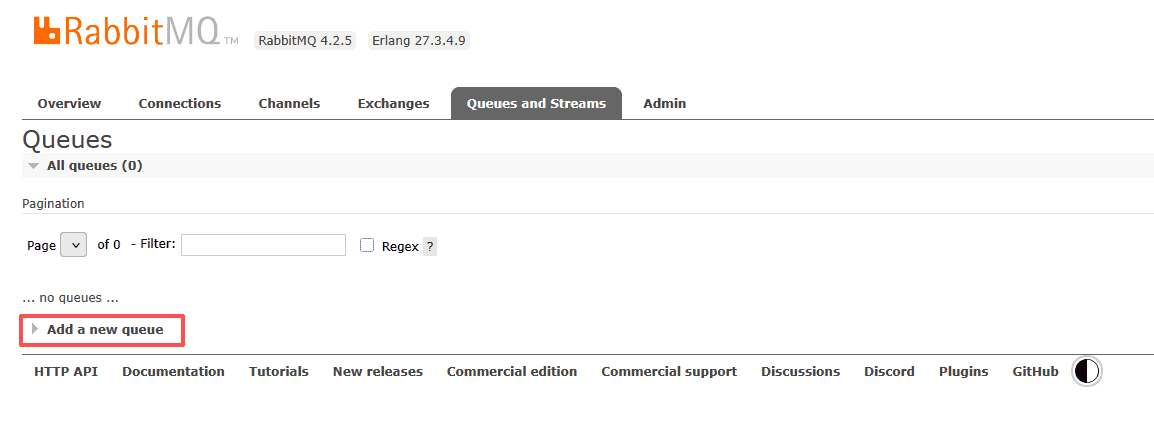Click the Filter text input field
This screenshot has height=426, width=1154.
click(263, 245)
